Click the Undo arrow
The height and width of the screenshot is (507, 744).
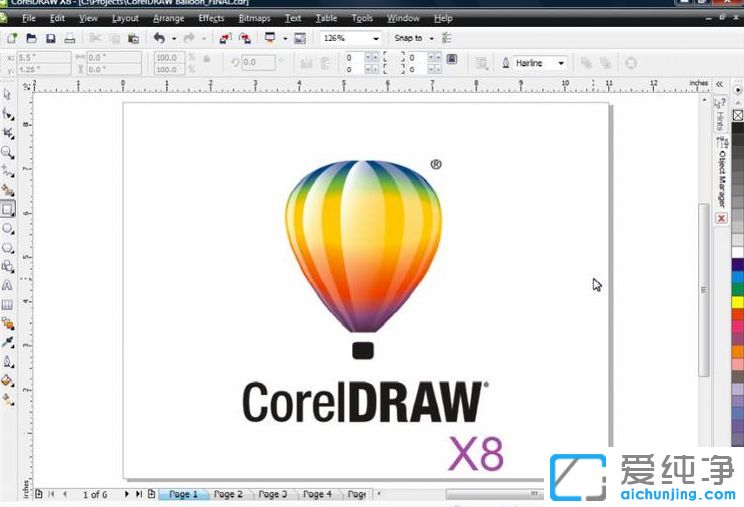coord(159,38)
